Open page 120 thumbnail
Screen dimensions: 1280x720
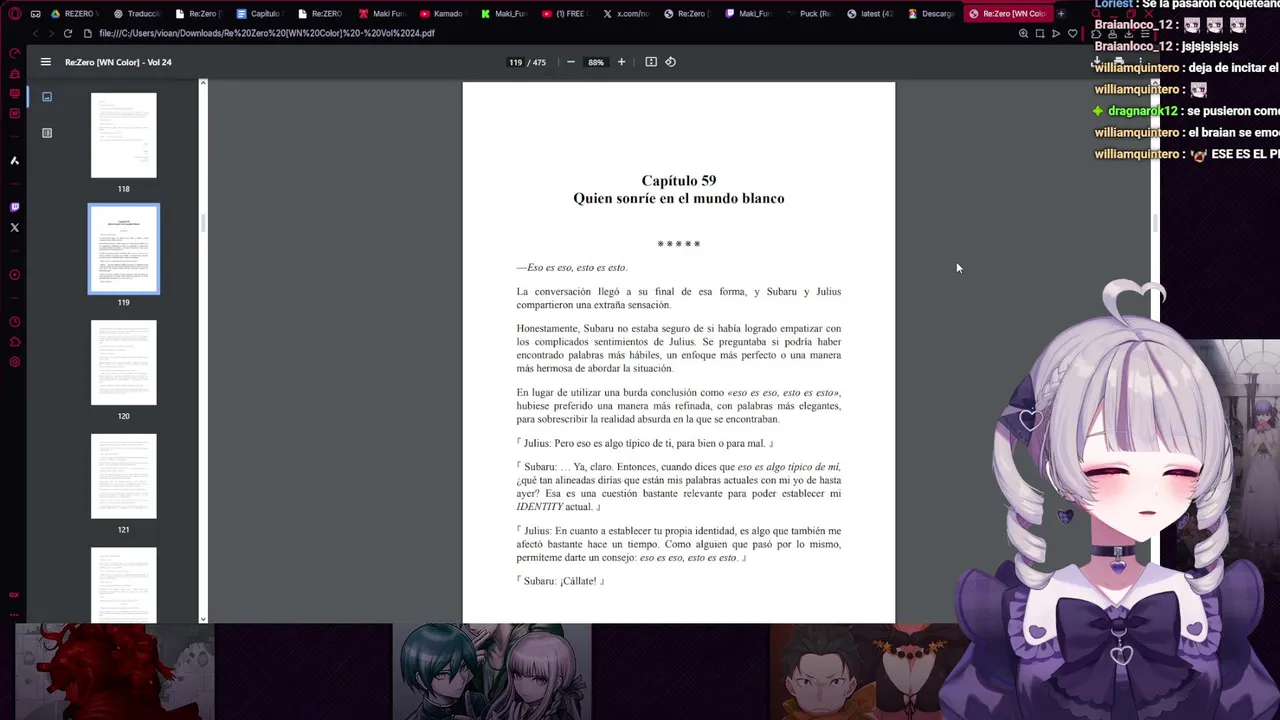tap(124, 363)
